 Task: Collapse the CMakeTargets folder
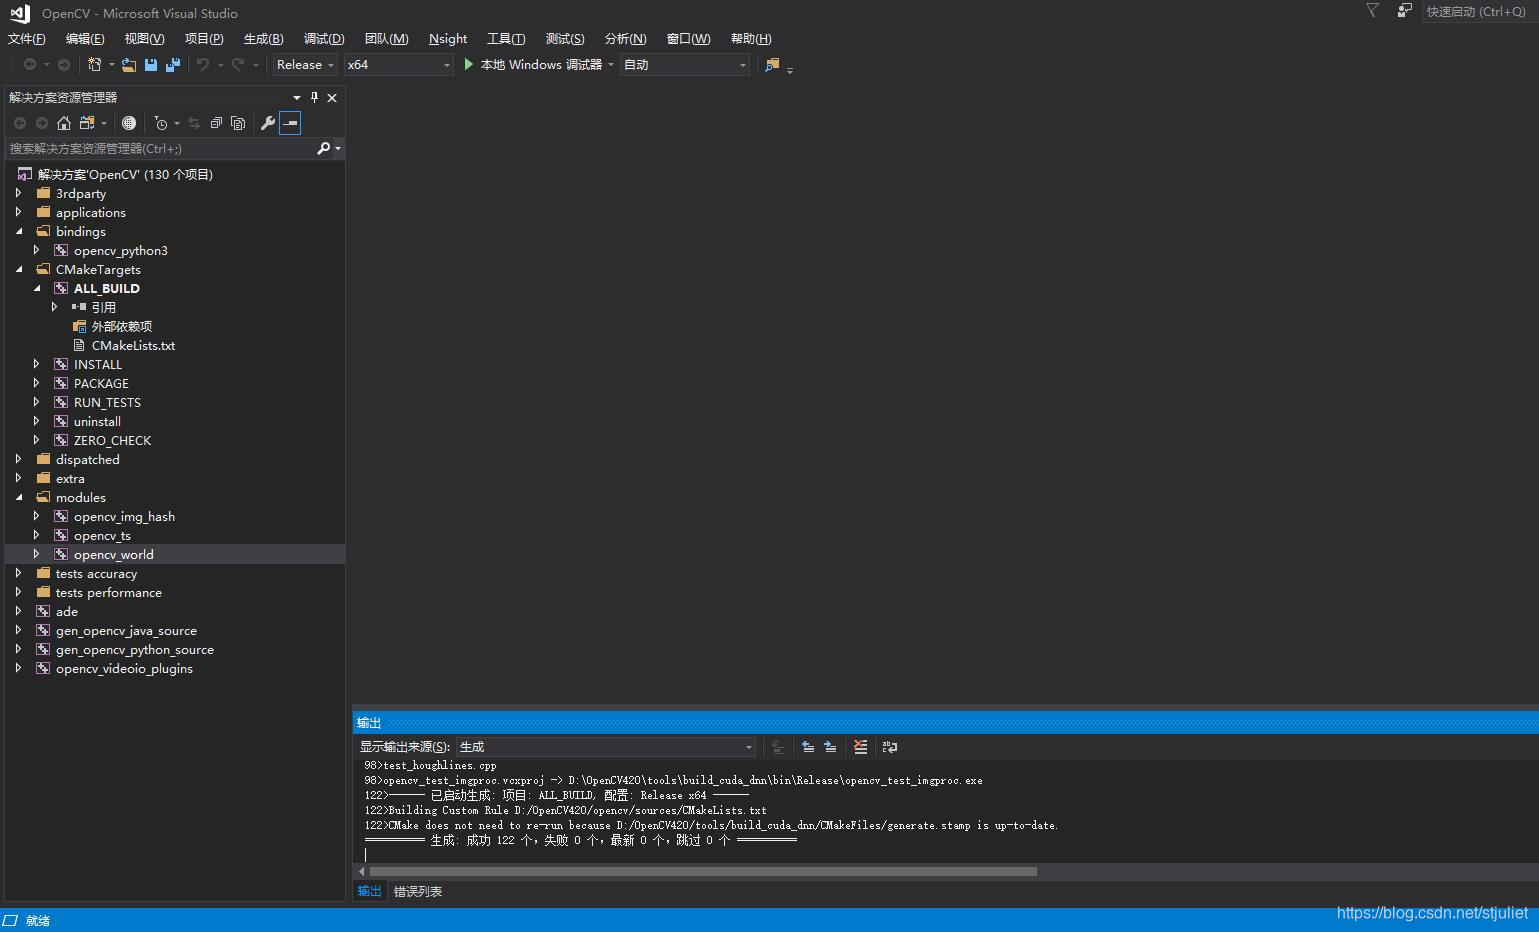(19, 269)
